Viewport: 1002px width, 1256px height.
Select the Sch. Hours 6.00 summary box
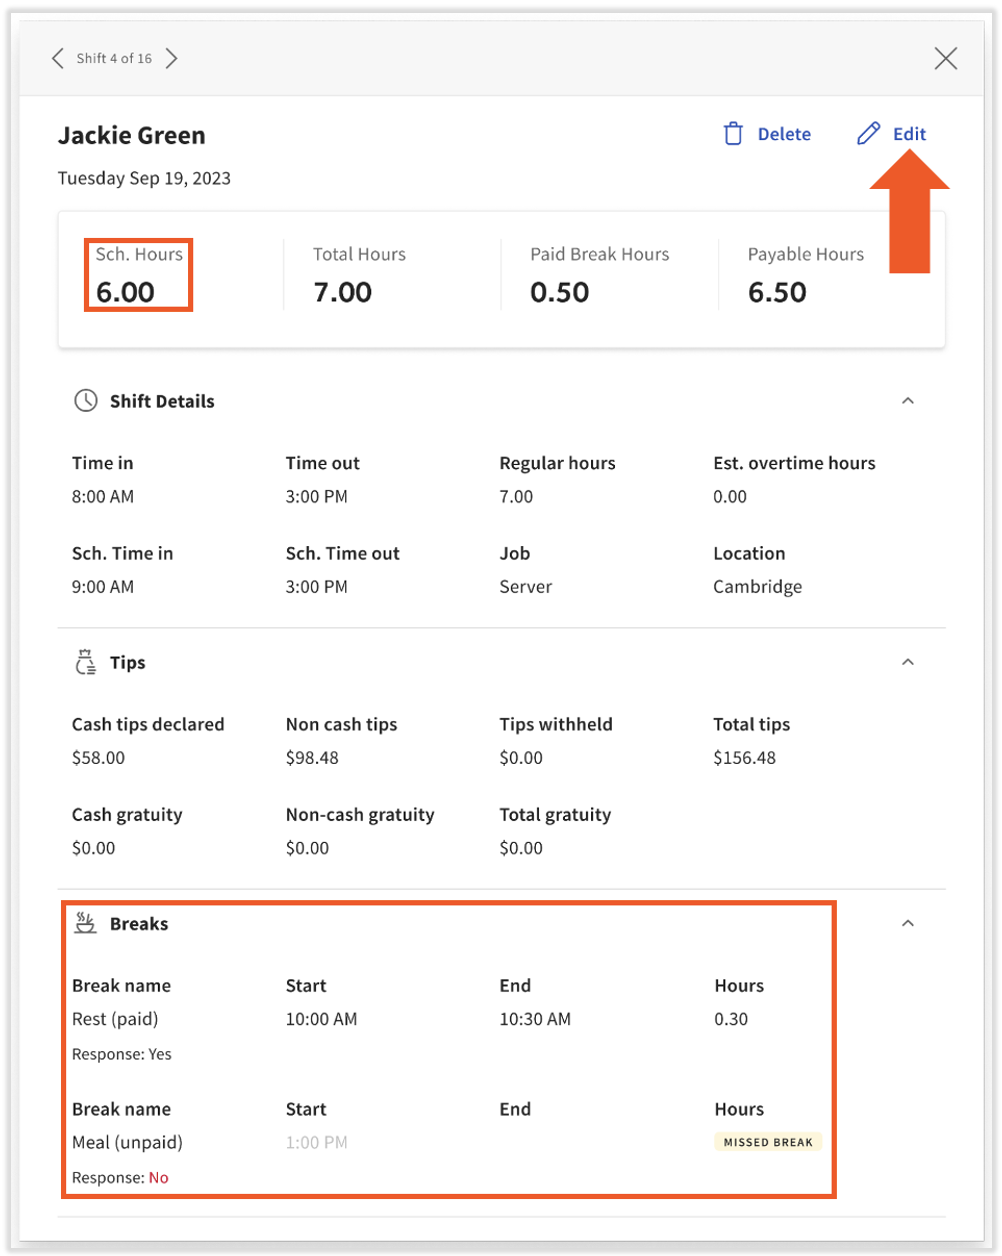pyautogui.click(x=138, y=275)
